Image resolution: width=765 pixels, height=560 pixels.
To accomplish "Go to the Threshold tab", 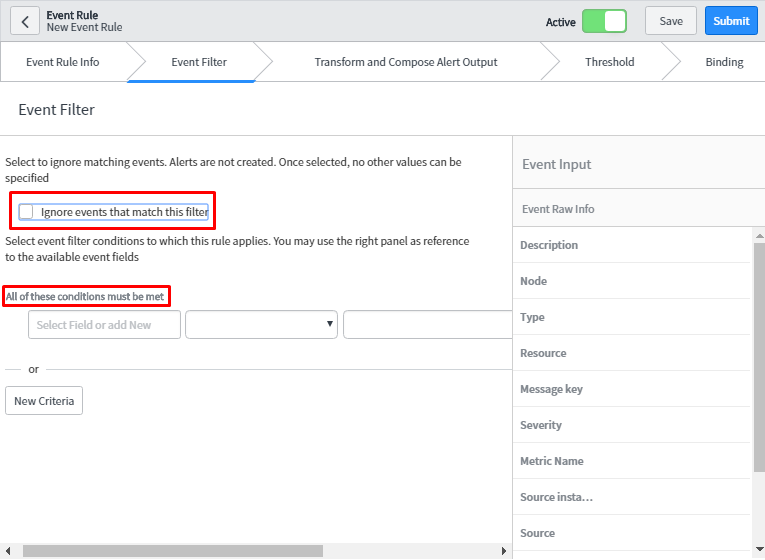I will [x=609, y=62].
